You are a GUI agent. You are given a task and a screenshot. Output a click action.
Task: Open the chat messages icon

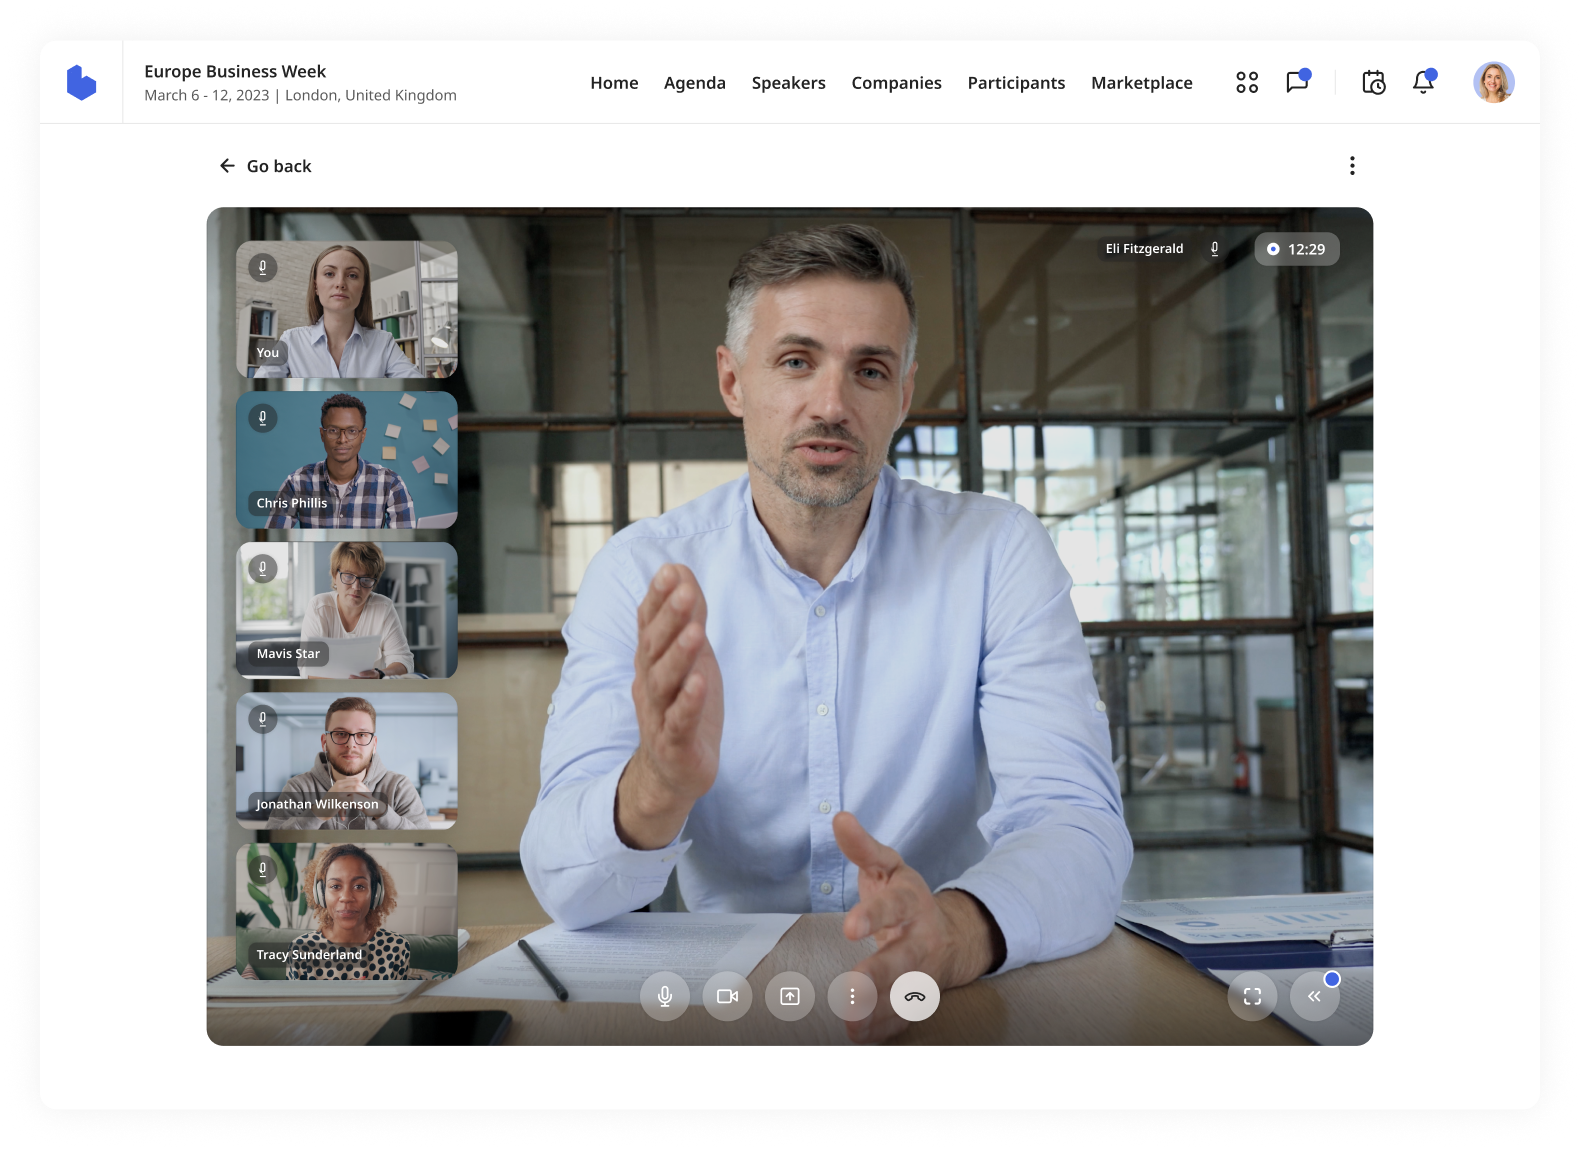click(x=1298, y=81)
